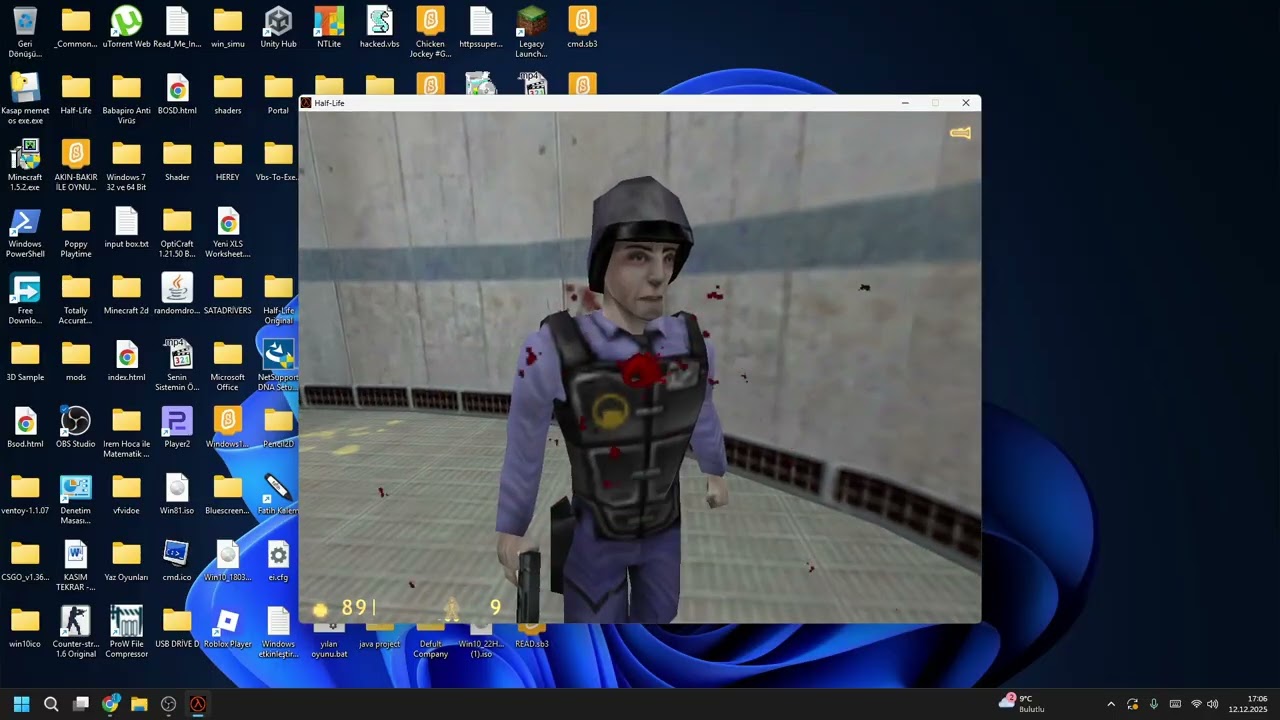Select the ei.cfg settings file
The height and width of the screenshot is (720, 1280).
point(278,562)
